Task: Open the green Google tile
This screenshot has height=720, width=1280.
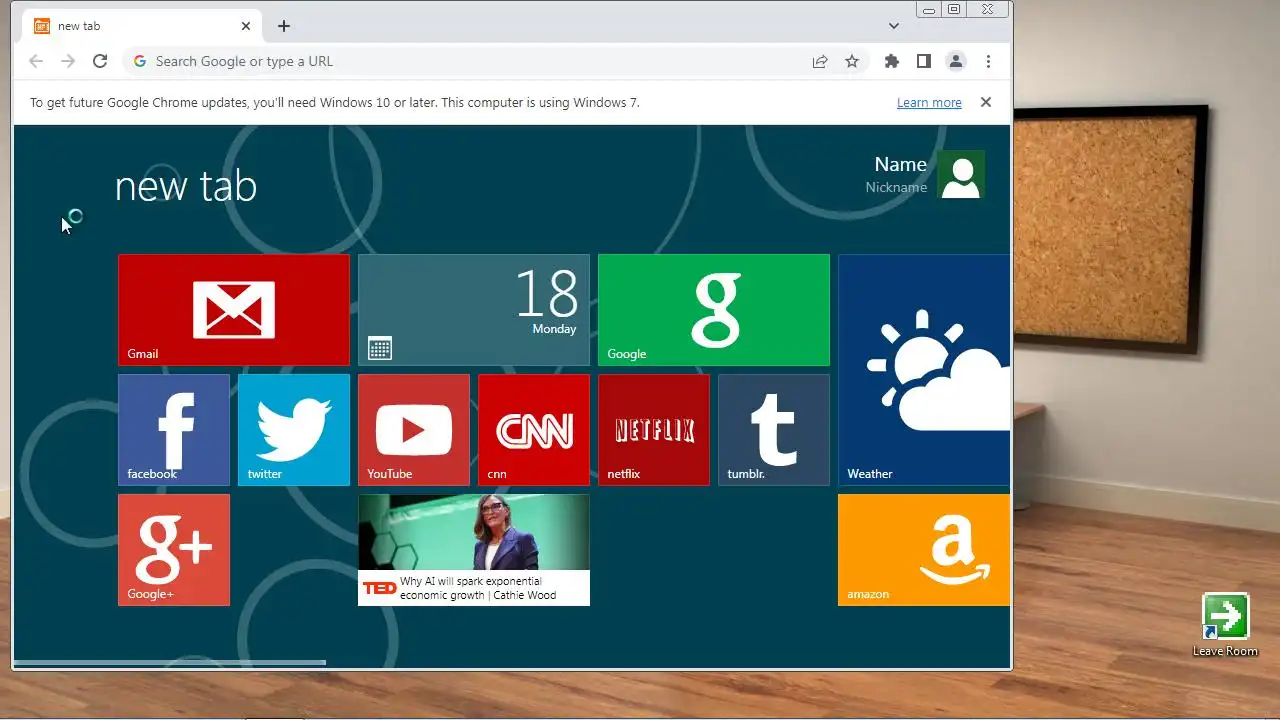Action: click(714, 310)
